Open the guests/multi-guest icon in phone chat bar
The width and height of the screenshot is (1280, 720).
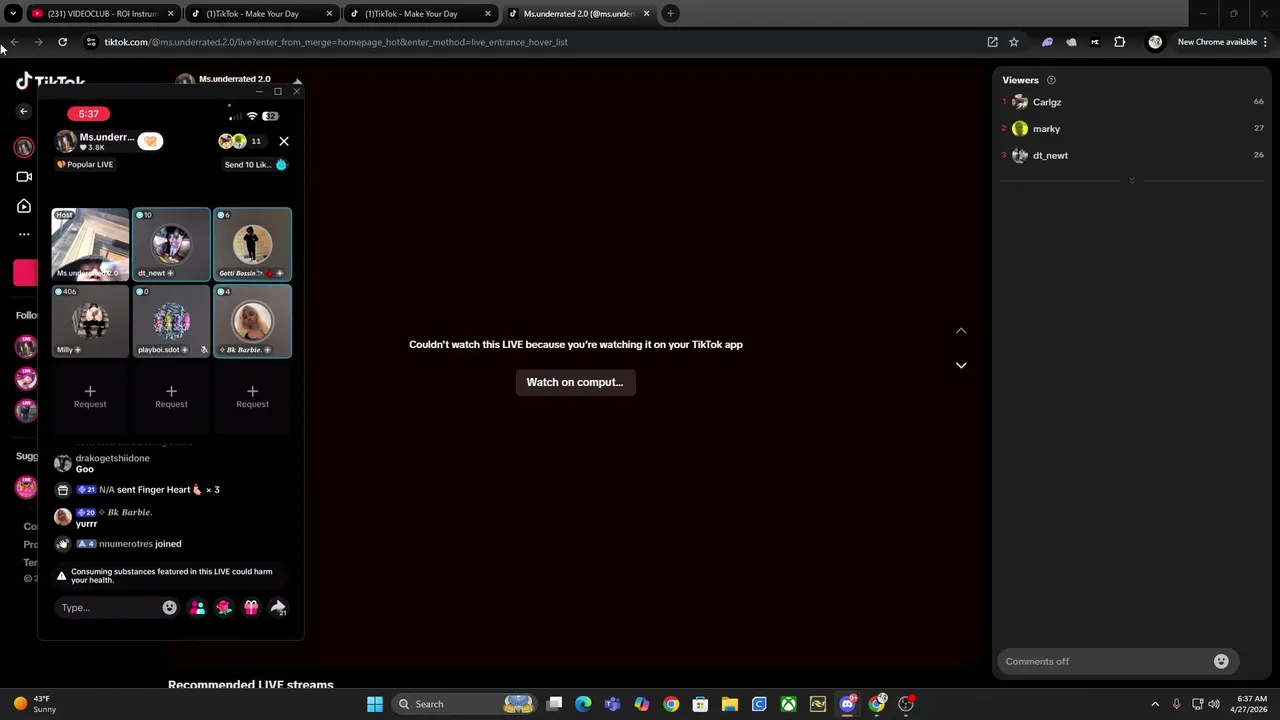click(x=197, y=607)
